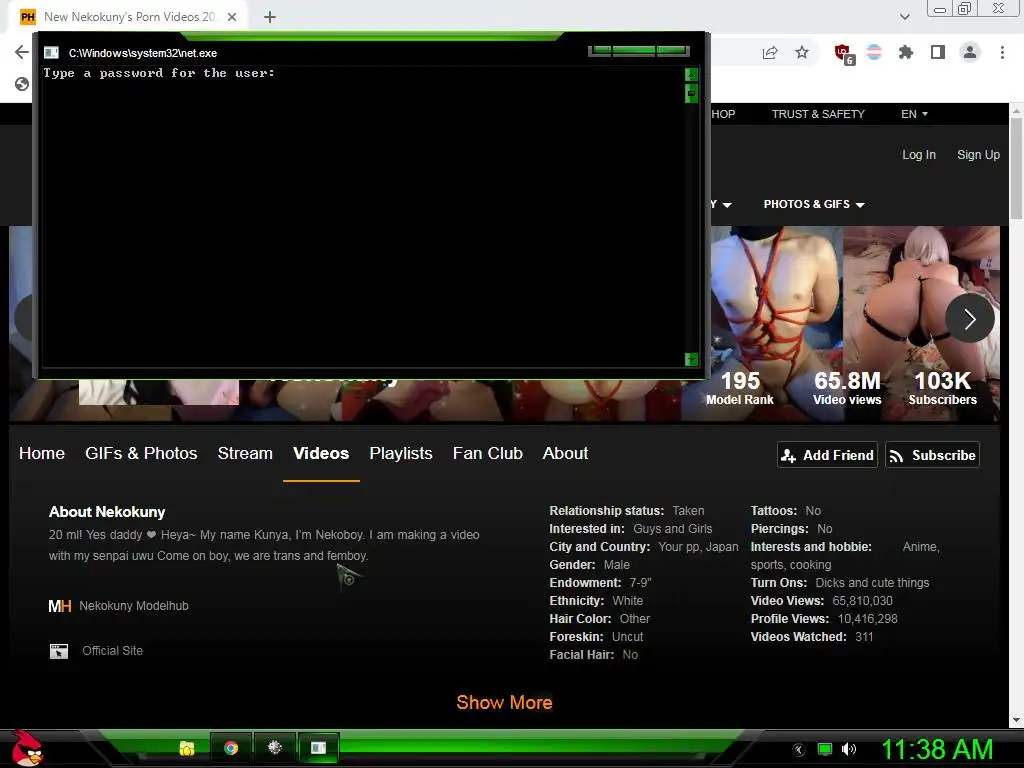Click the 103K Subscribers stat
The height and width of the screenshot is (768, 1024).
coord(942,388)
